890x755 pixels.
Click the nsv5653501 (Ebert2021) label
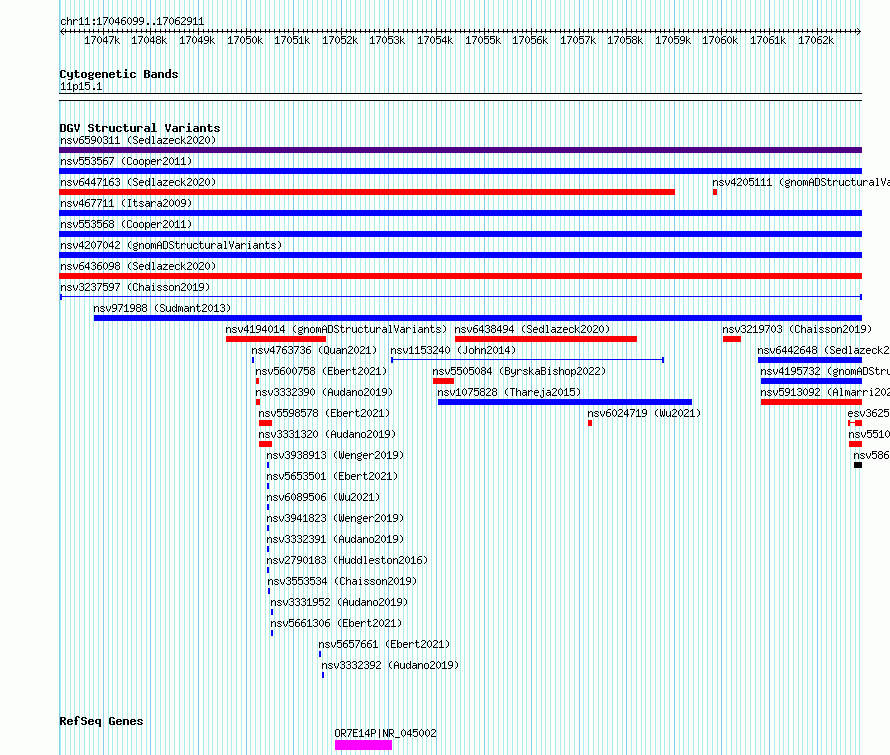pos(332,476)
